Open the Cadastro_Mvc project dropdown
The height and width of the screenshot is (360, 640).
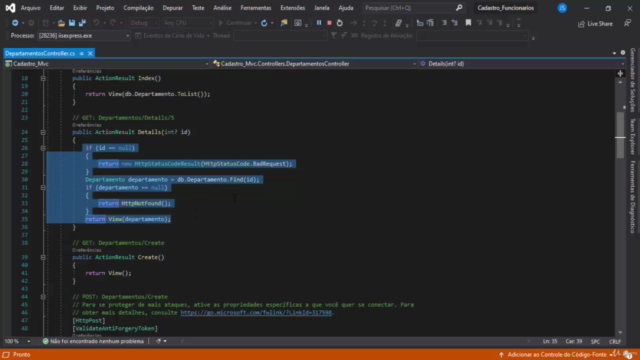107,64
